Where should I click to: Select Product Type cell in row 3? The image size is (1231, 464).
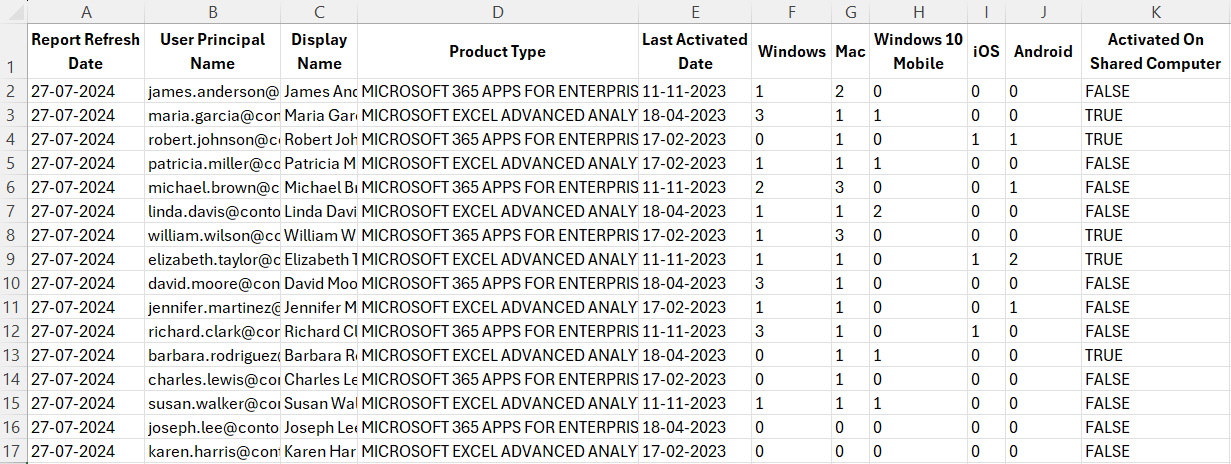497,115
